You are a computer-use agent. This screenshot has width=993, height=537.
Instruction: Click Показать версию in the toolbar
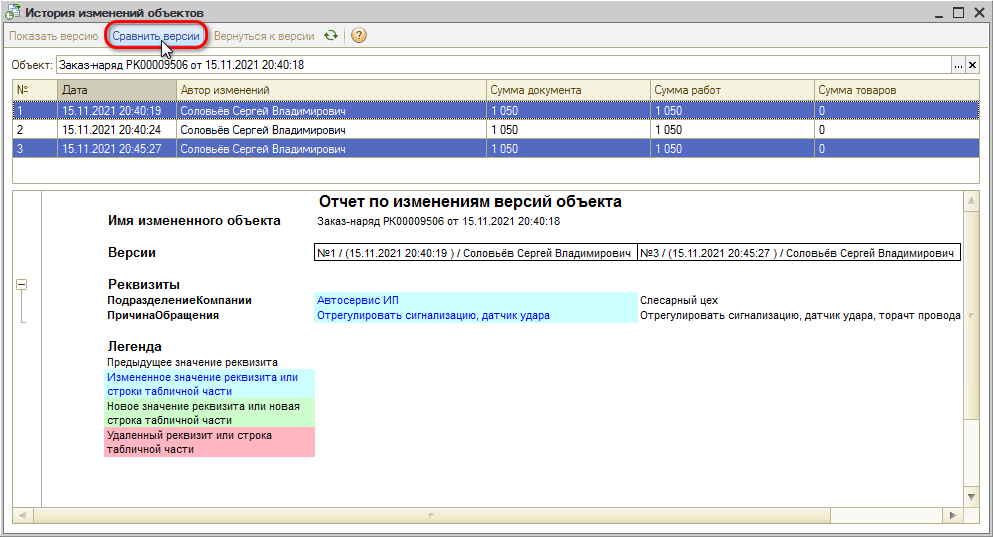(53, 36)
